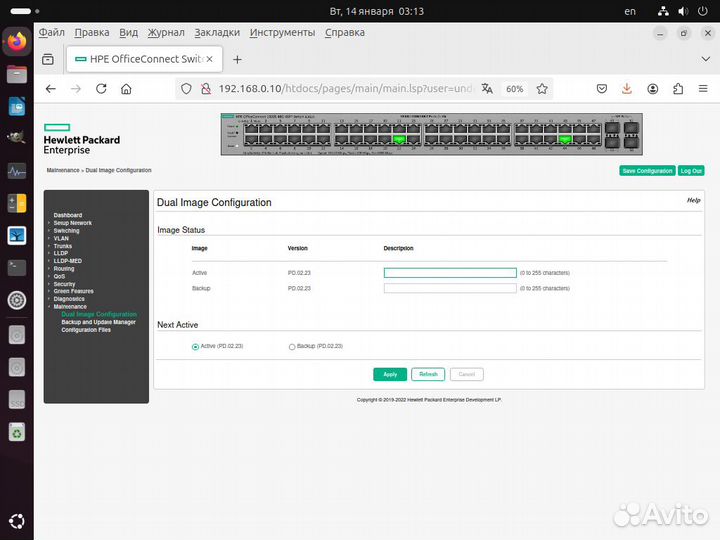Open the Закладки menu

click(217, 33)
